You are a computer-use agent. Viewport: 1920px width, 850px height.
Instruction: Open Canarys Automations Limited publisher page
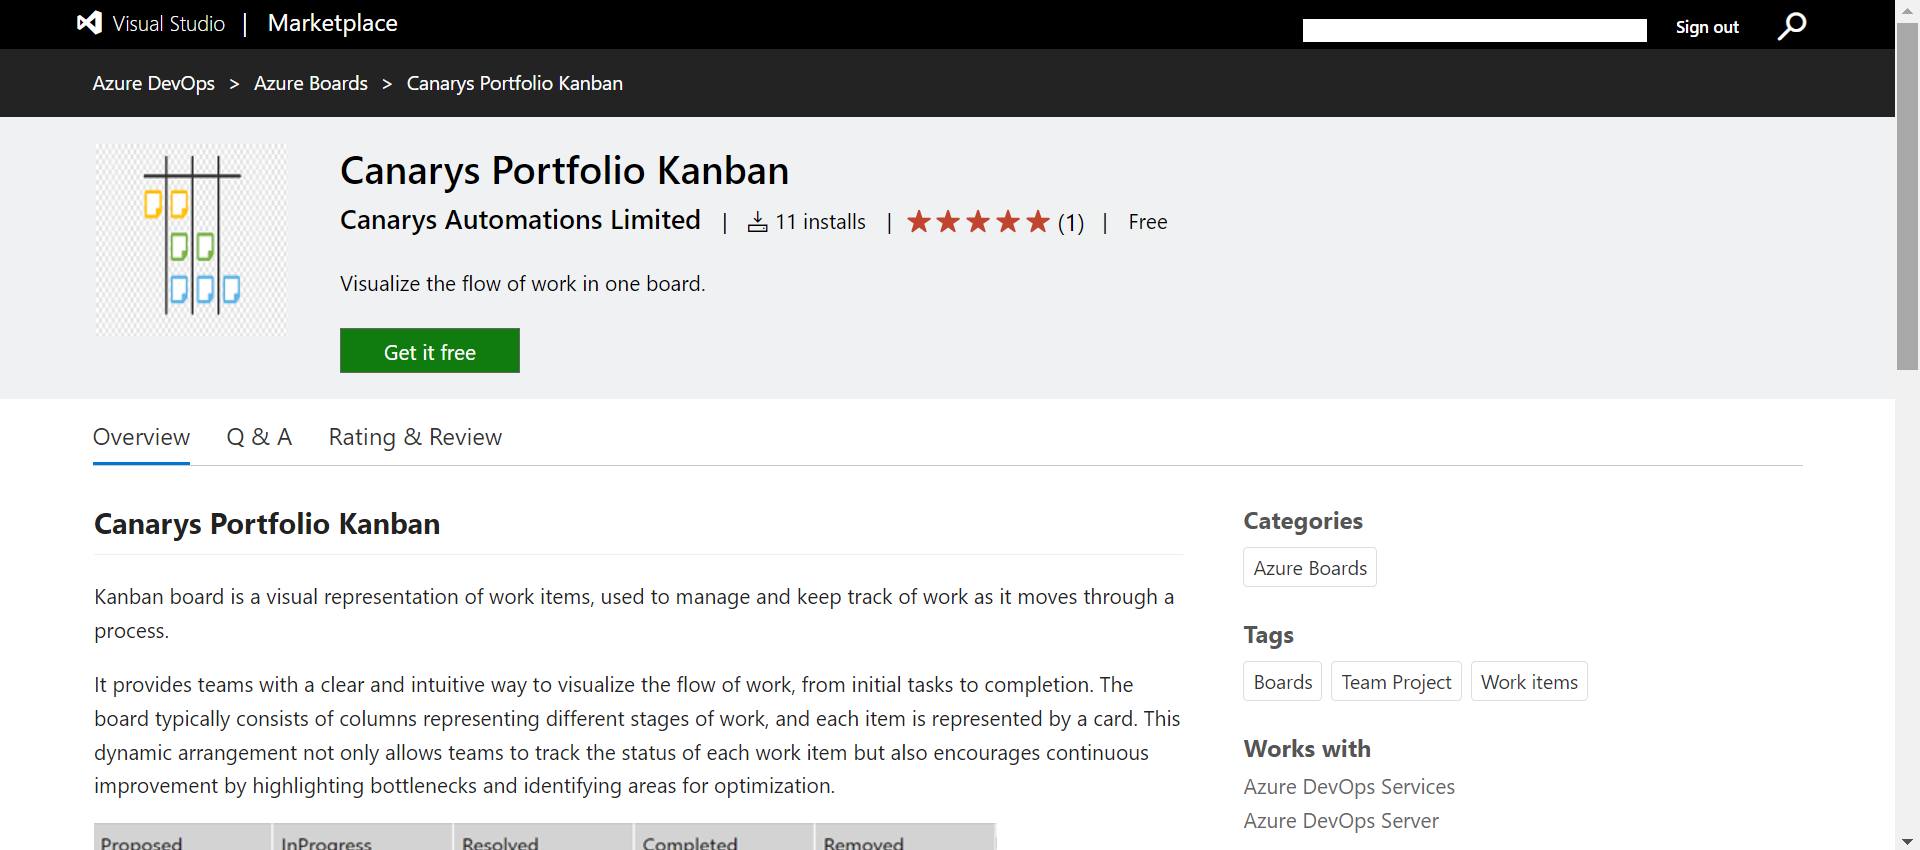point(520,220)
